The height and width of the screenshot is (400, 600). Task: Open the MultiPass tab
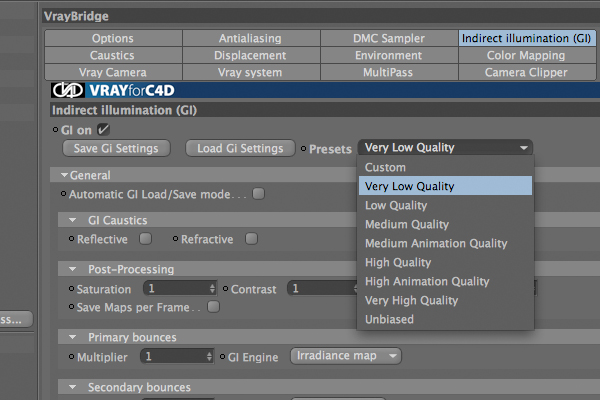coord(389,72)
